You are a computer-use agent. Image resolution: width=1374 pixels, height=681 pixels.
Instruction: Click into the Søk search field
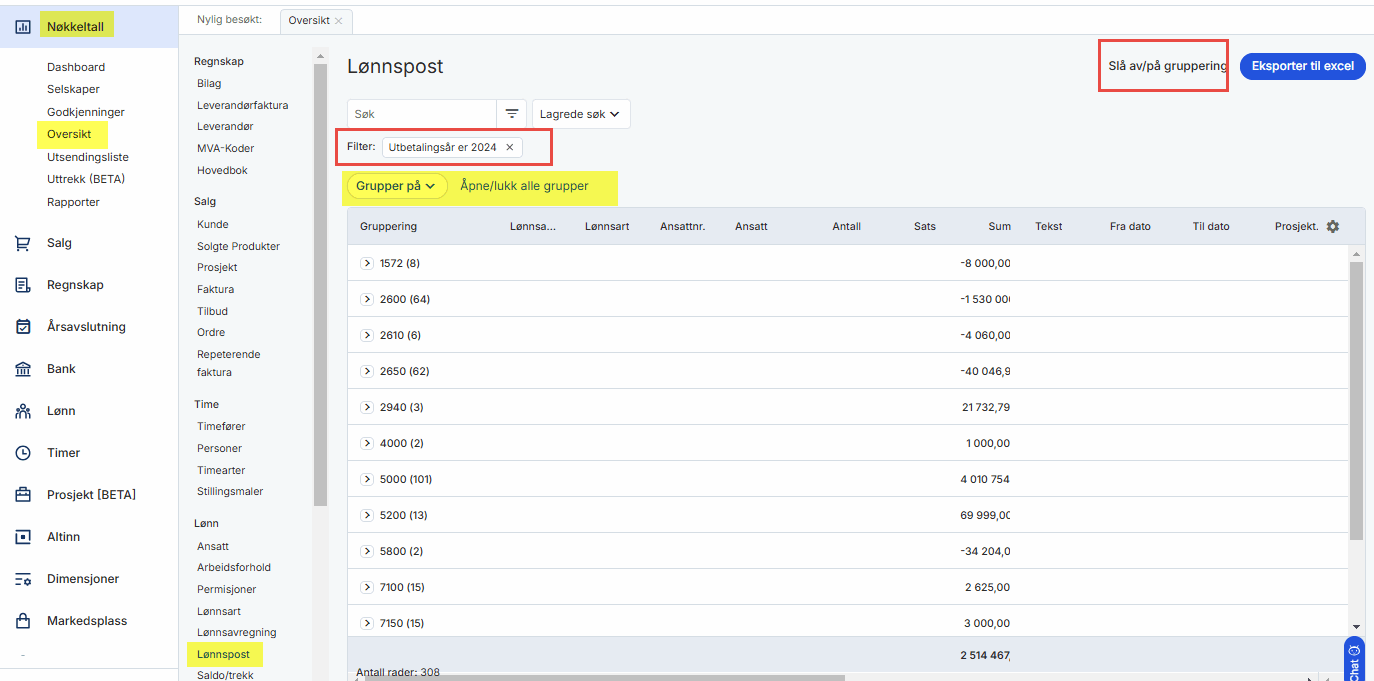(x=422, y=114)
